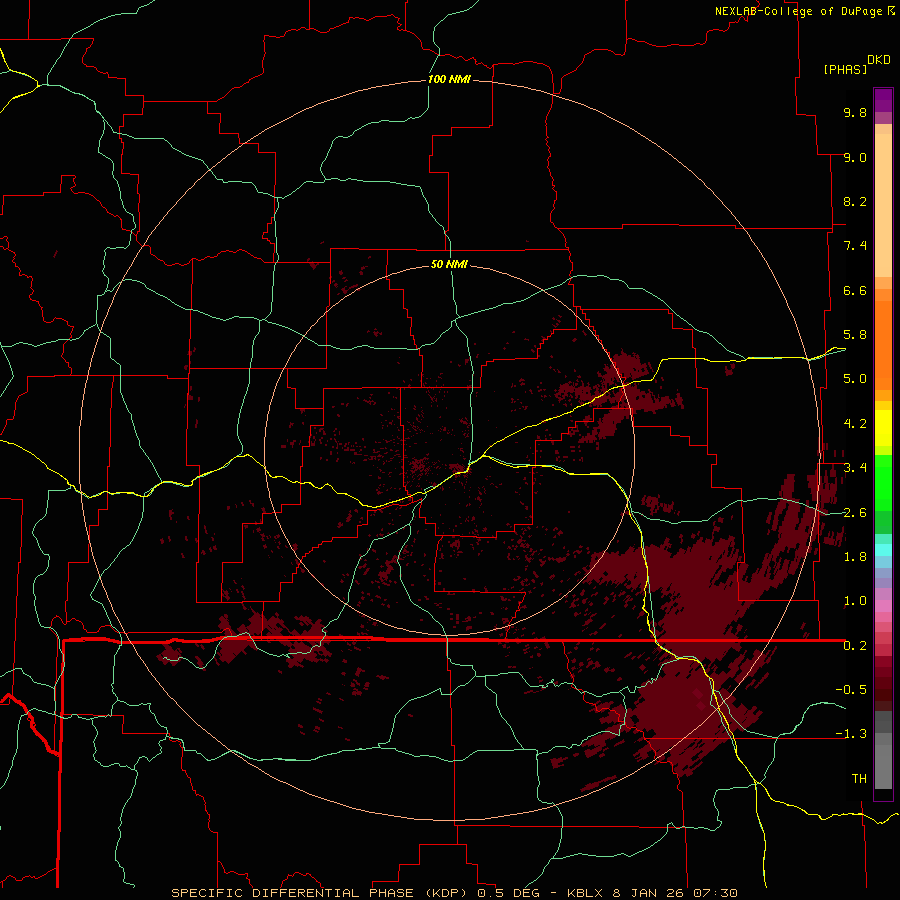Select the 1.8 scale value

click(855, 557)
